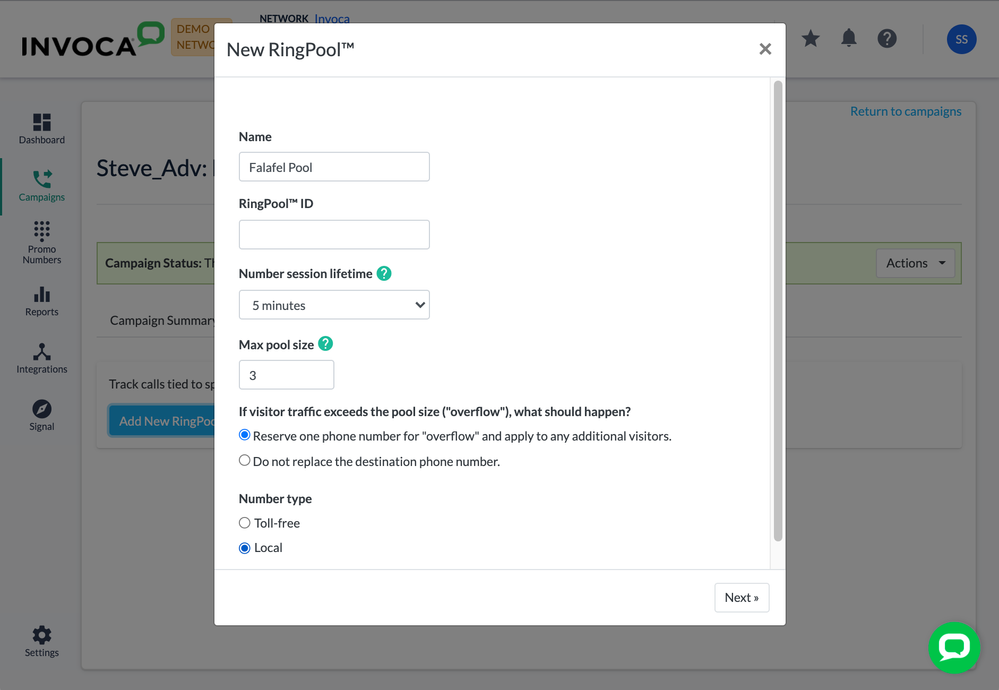
Task: Expand the Number session lifetime dropdown
Action: [334, 305]
